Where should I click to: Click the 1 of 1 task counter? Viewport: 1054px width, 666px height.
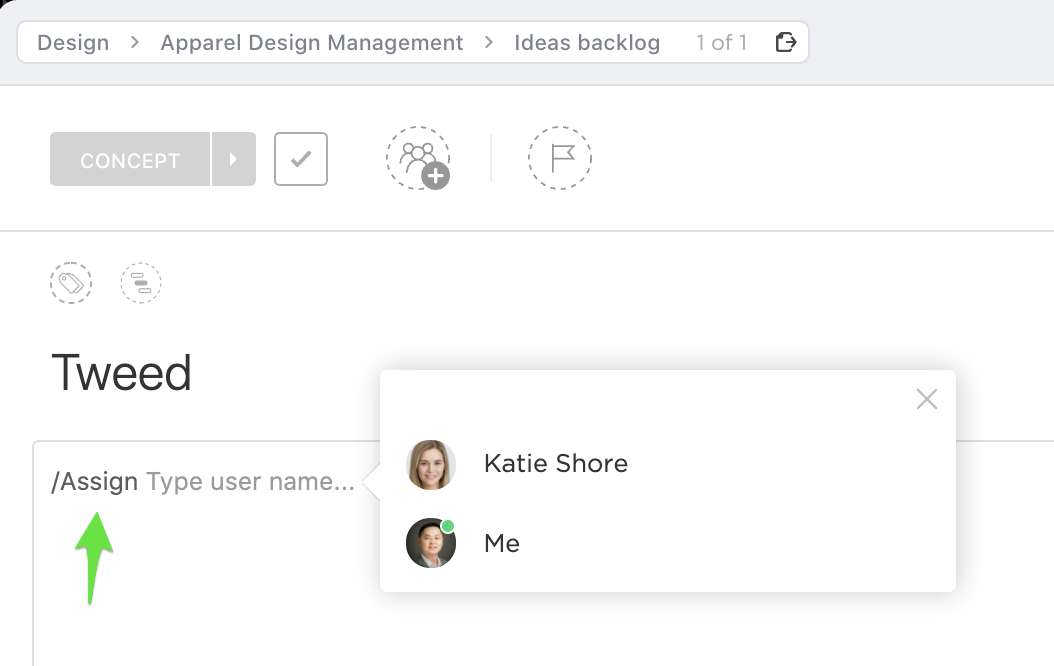coord(721,42)
